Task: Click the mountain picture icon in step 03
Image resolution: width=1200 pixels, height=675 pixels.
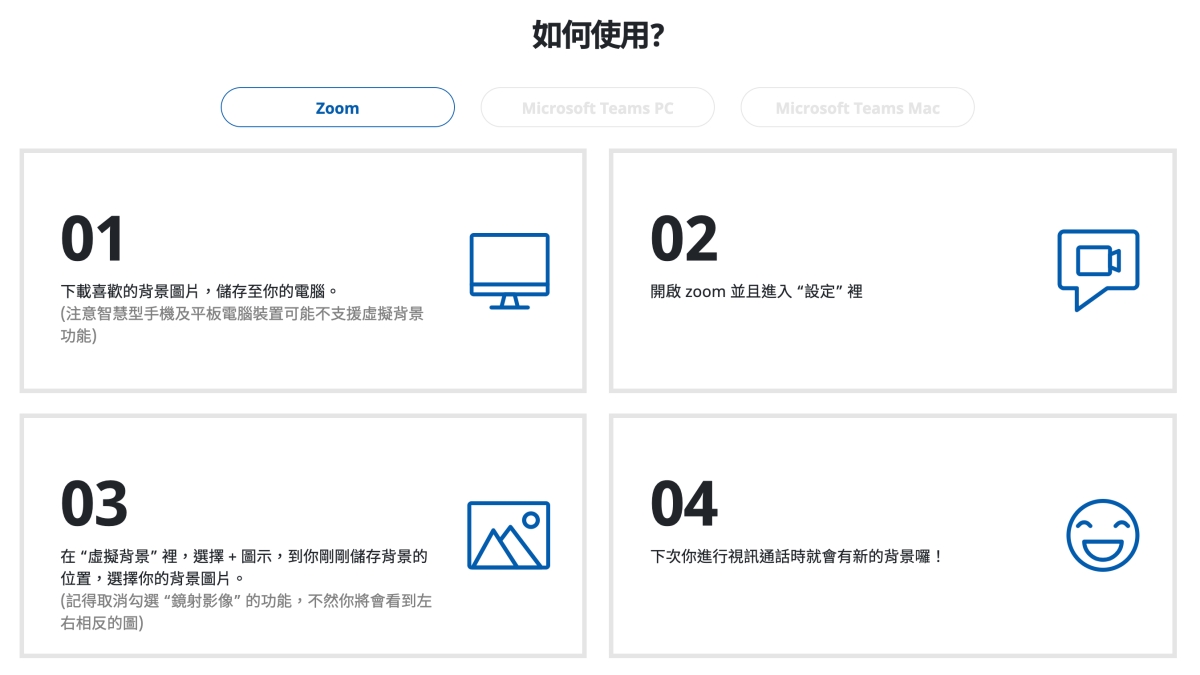Action: 508,535
